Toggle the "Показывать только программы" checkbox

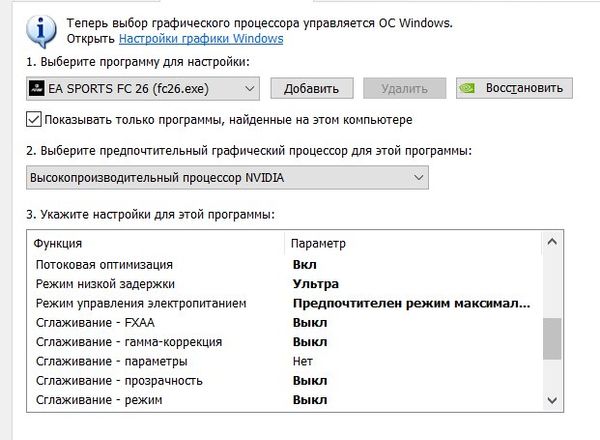(x=35, y=120)
